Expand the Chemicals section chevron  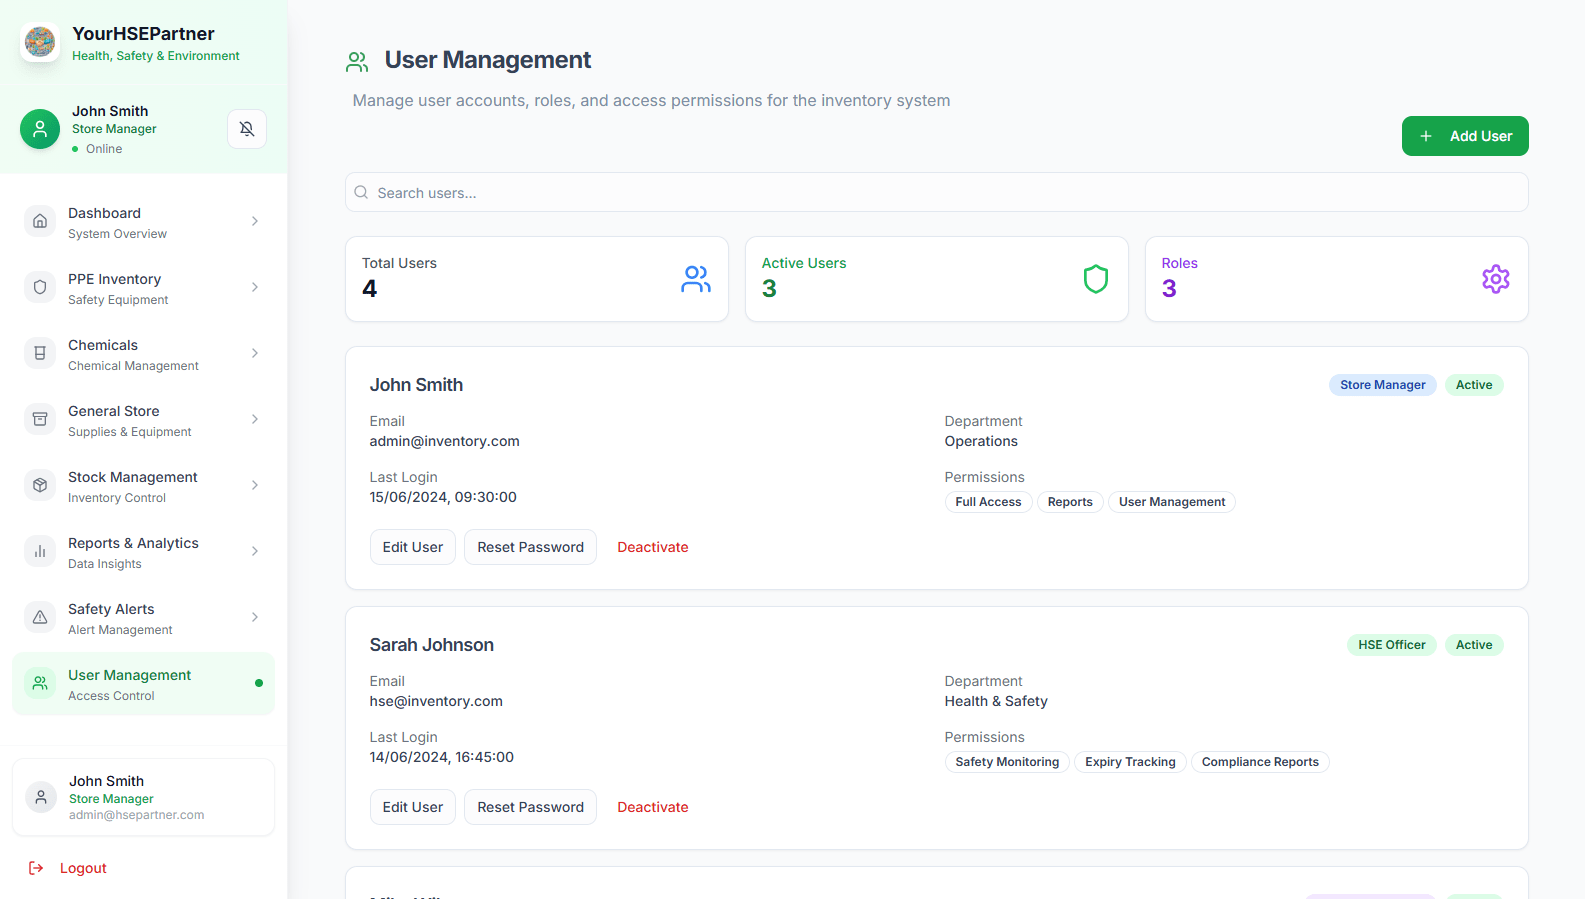click(x=255, y=354)
